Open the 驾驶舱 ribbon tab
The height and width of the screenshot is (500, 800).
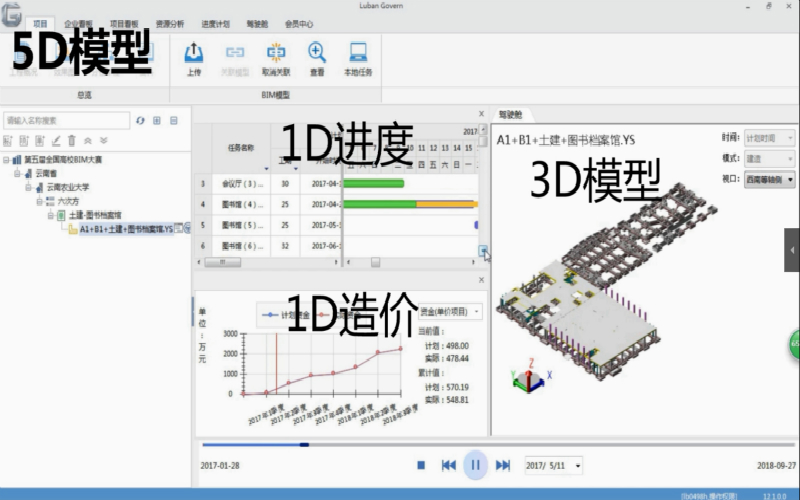(257, 23)
